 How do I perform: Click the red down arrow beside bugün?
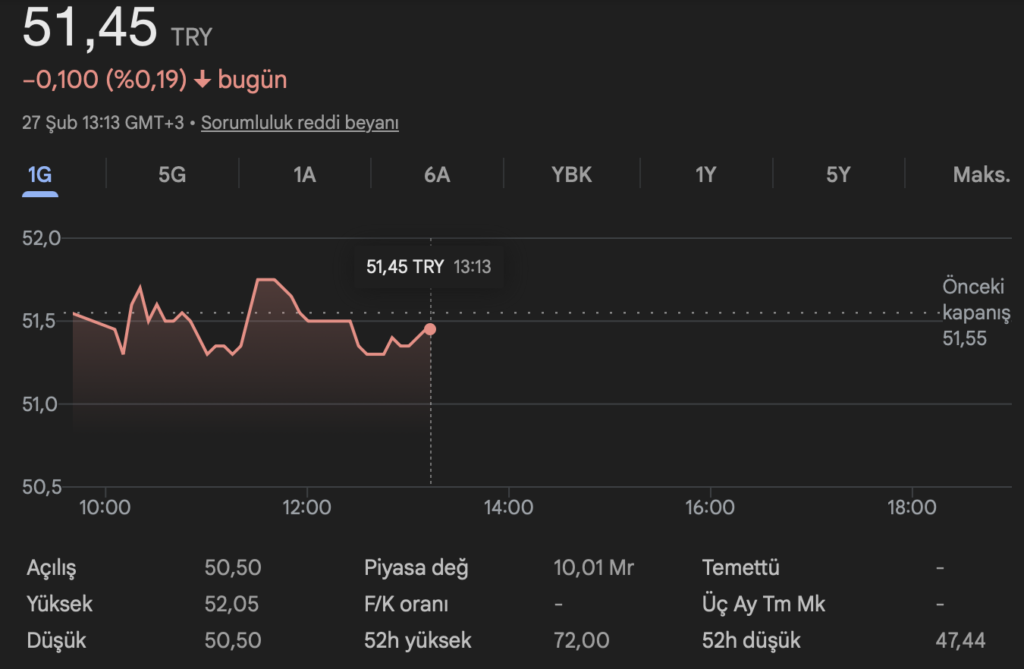(202, 80)
